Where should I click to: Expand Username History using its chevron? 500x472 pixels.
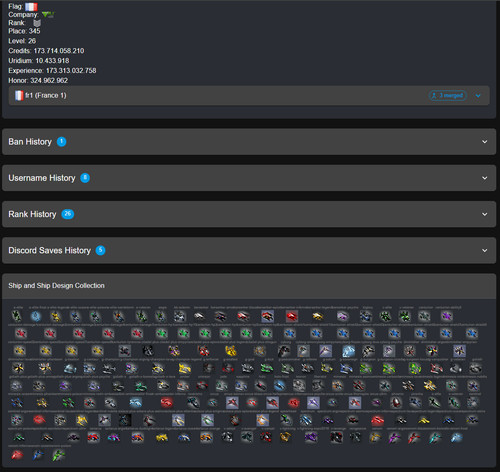click(x=485, y=178)
